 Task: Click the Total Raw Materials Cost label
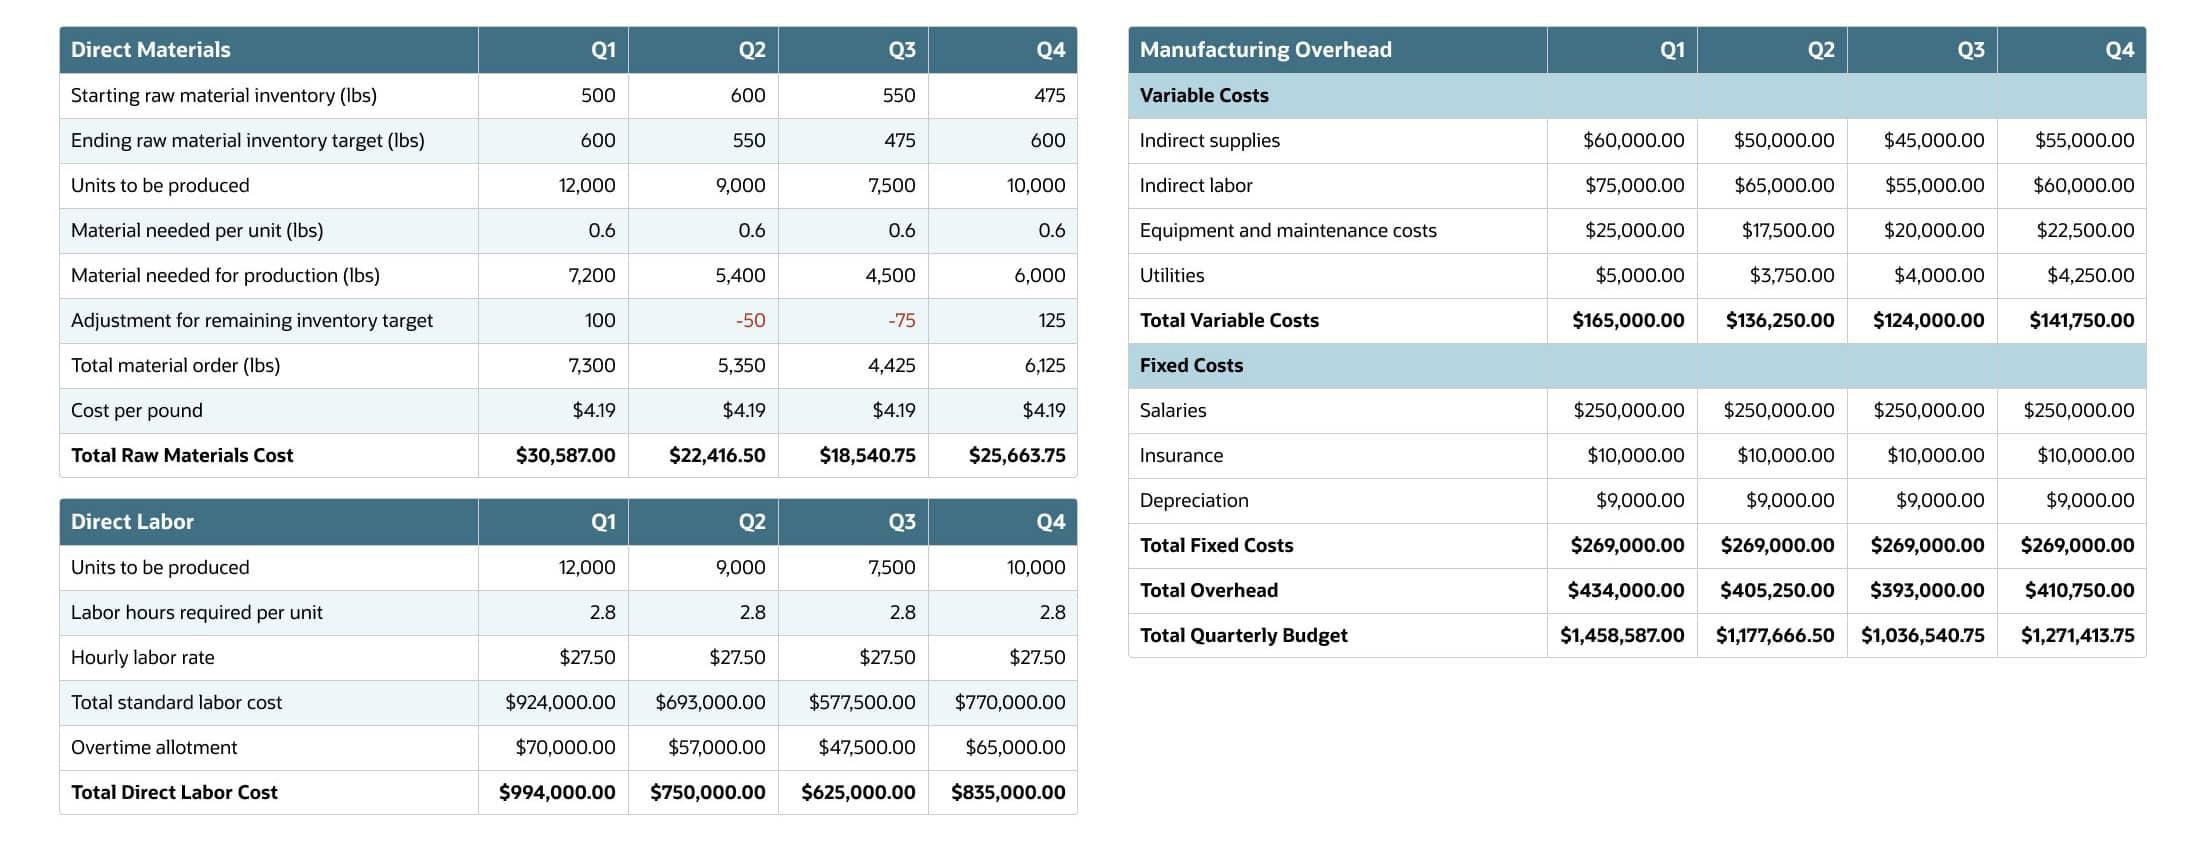tap(182, 456)
